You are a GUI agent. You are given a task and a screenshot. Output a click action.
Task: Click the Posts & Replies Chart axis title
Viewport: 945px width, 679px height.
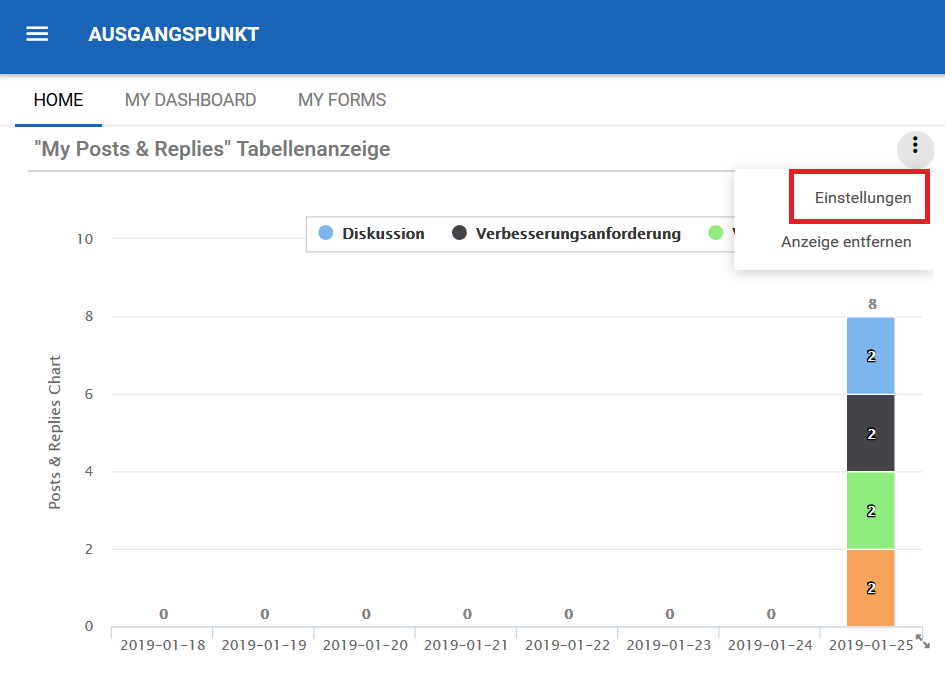55,432
